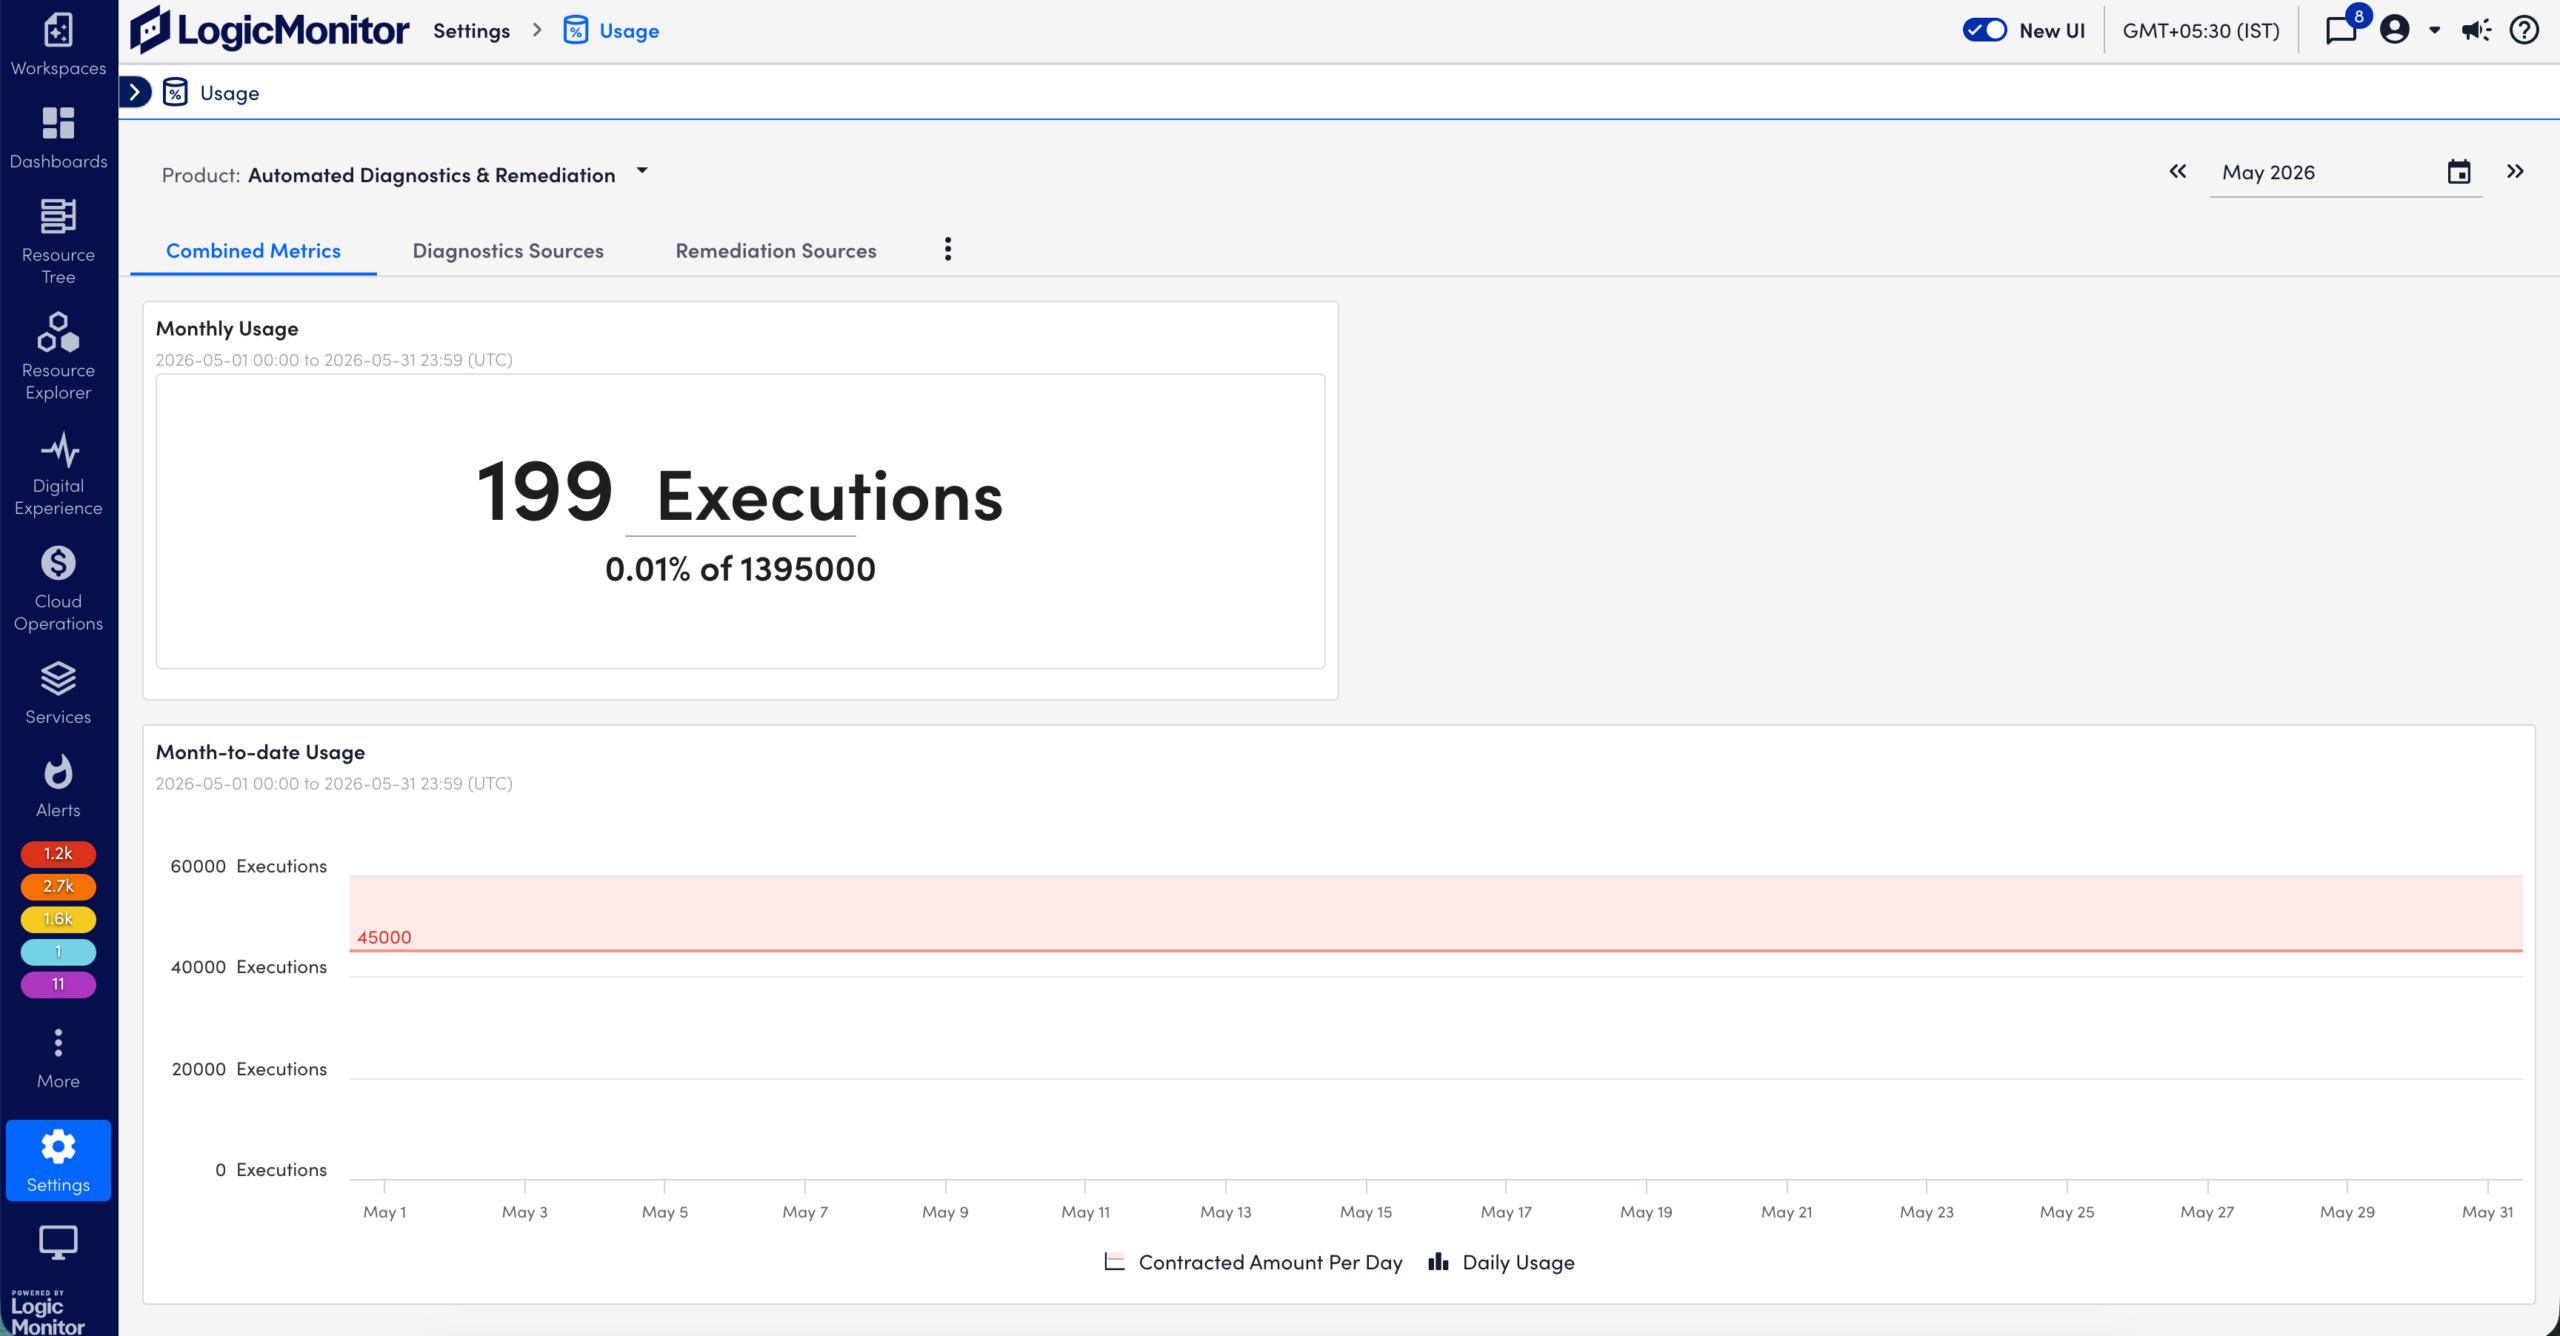The width and height of the screenshot is (2560, 1336).
Task: Open the Dashboards section
Action: coord(58,138)
